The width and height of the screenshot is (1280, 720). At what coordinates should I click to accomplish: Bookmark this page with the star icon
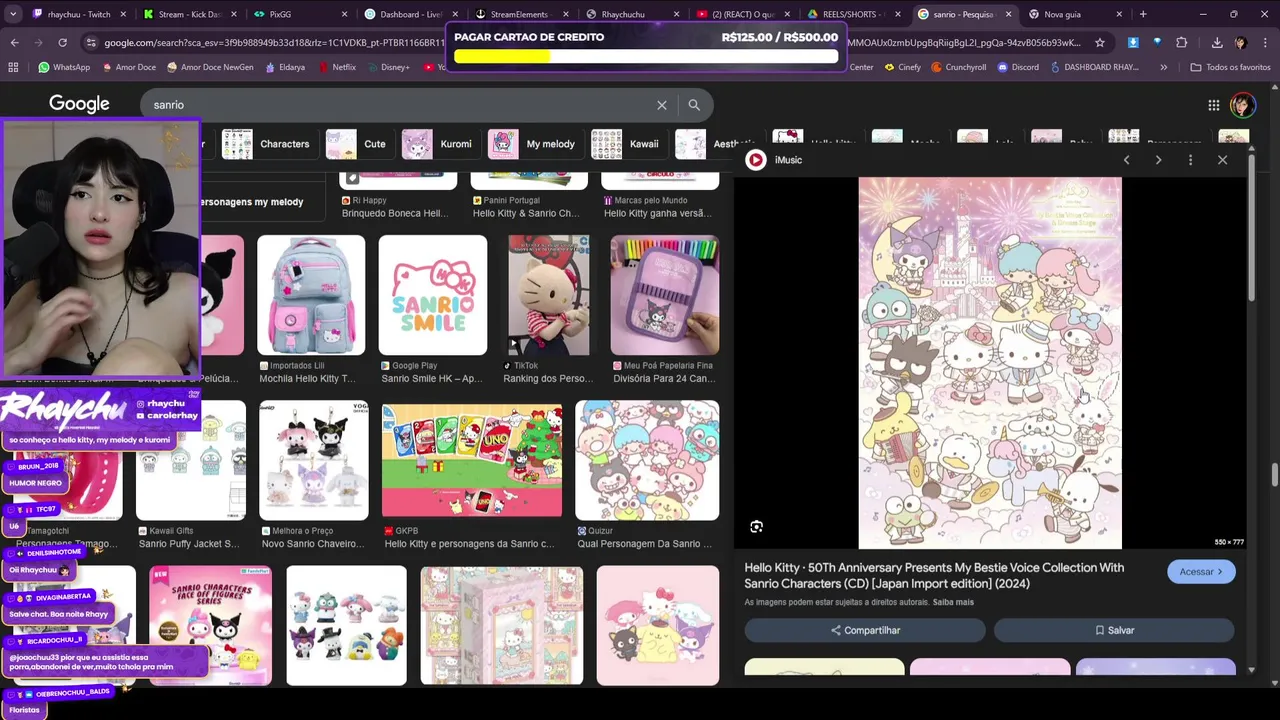(1100, 43)
